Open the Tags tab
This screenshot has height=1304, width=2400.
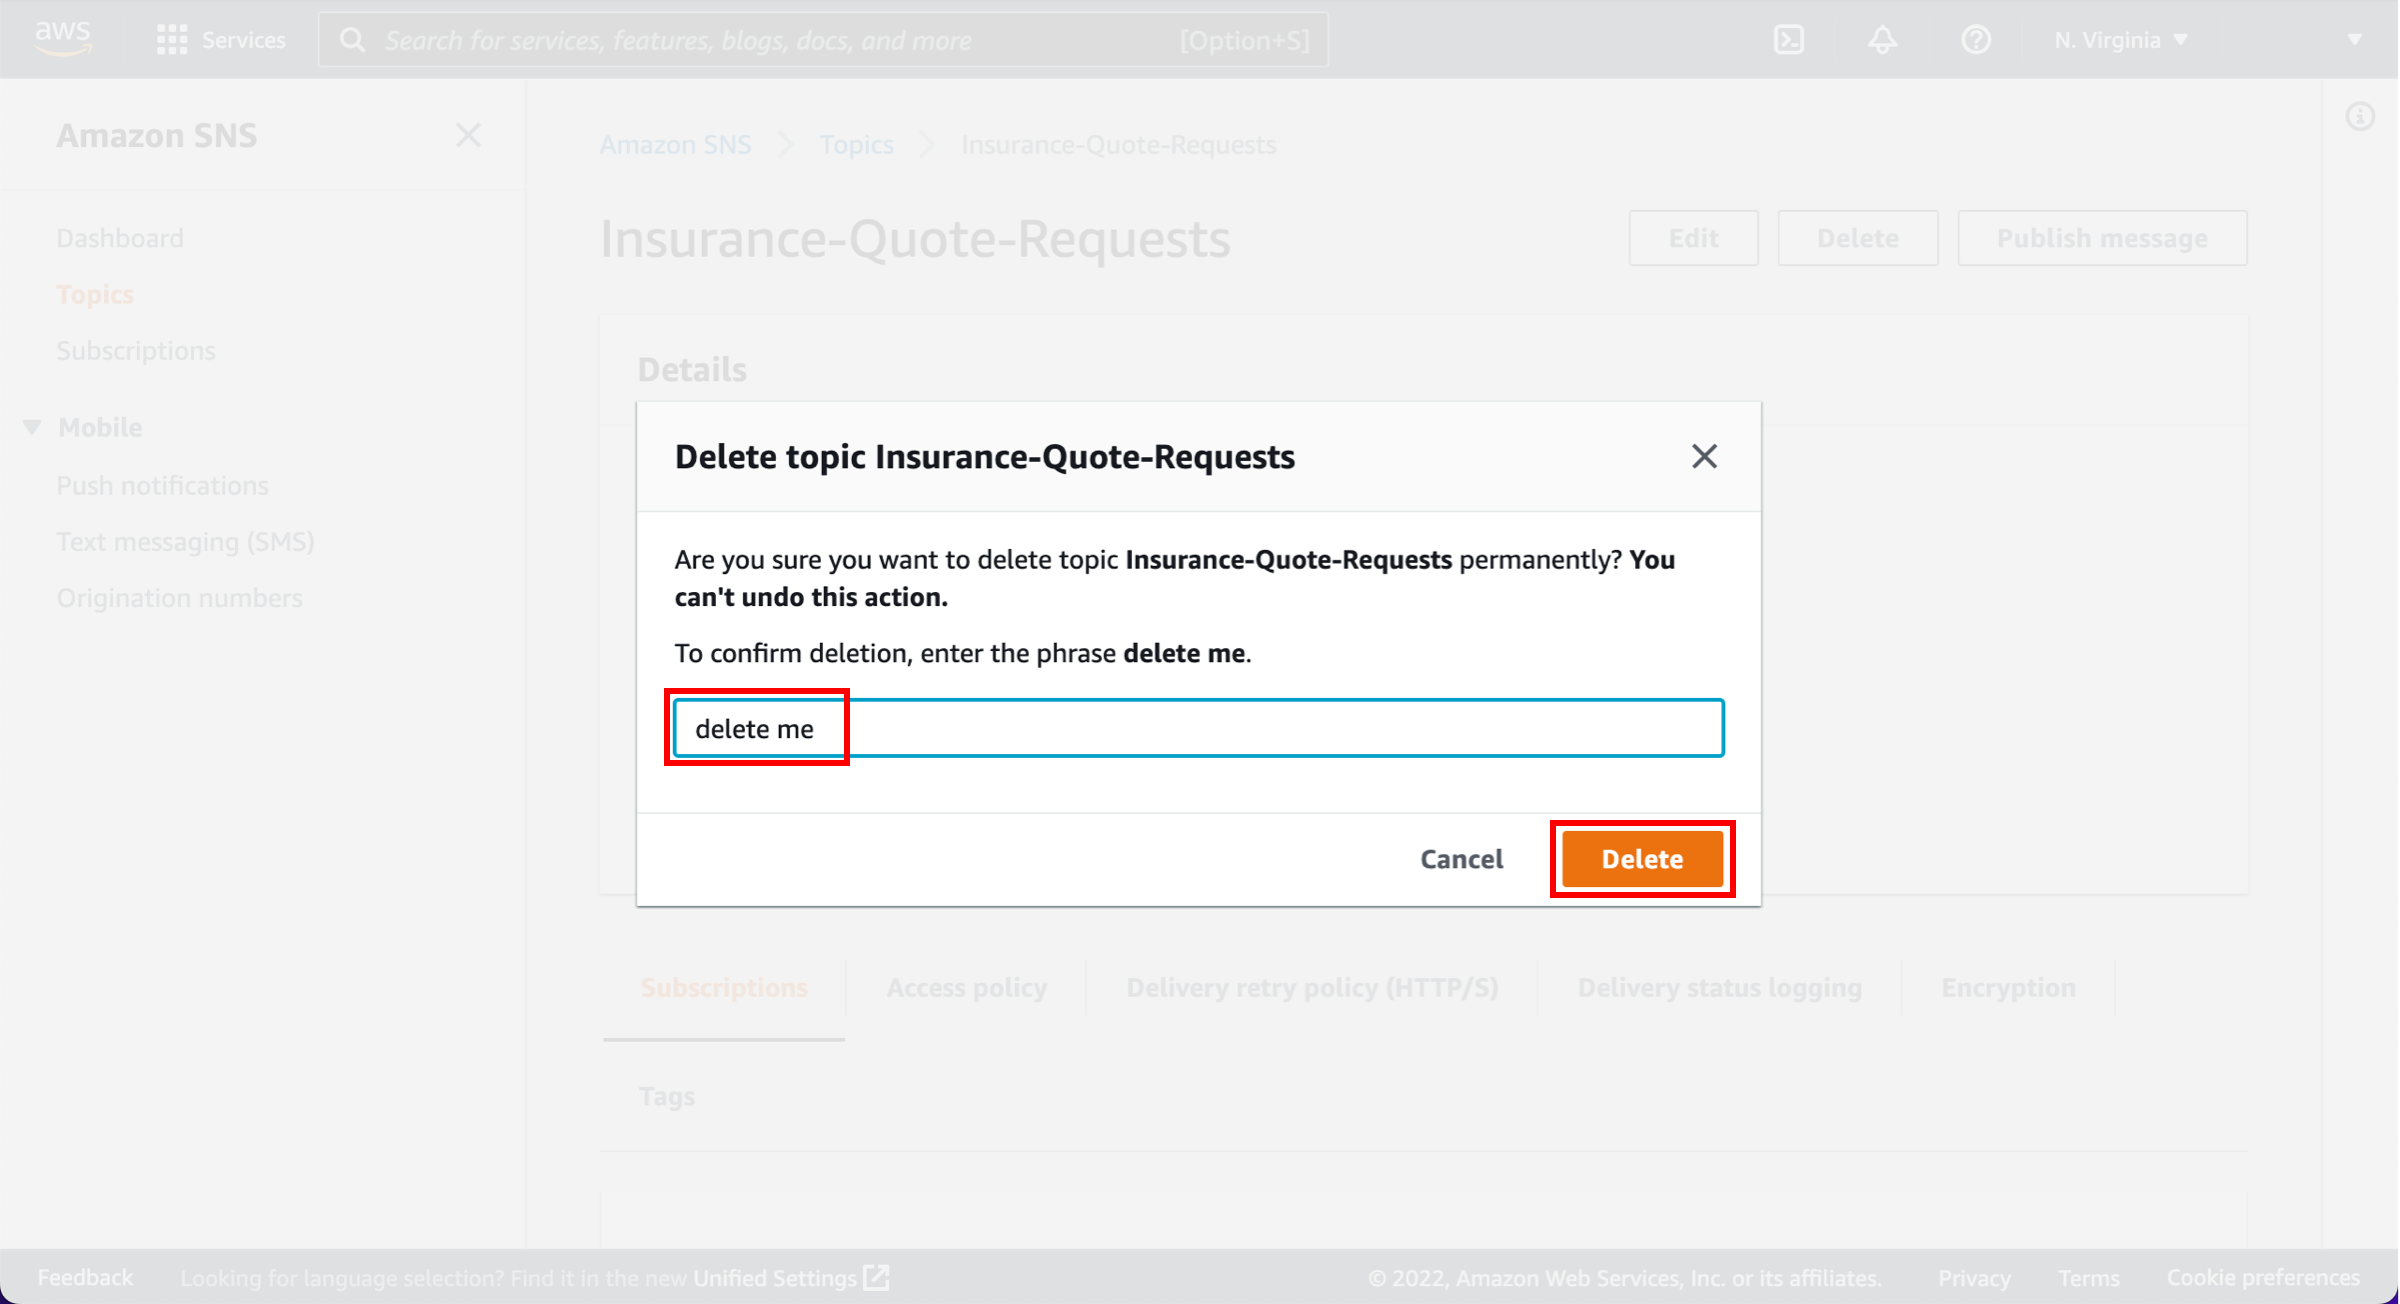(x=667, y=1096)
